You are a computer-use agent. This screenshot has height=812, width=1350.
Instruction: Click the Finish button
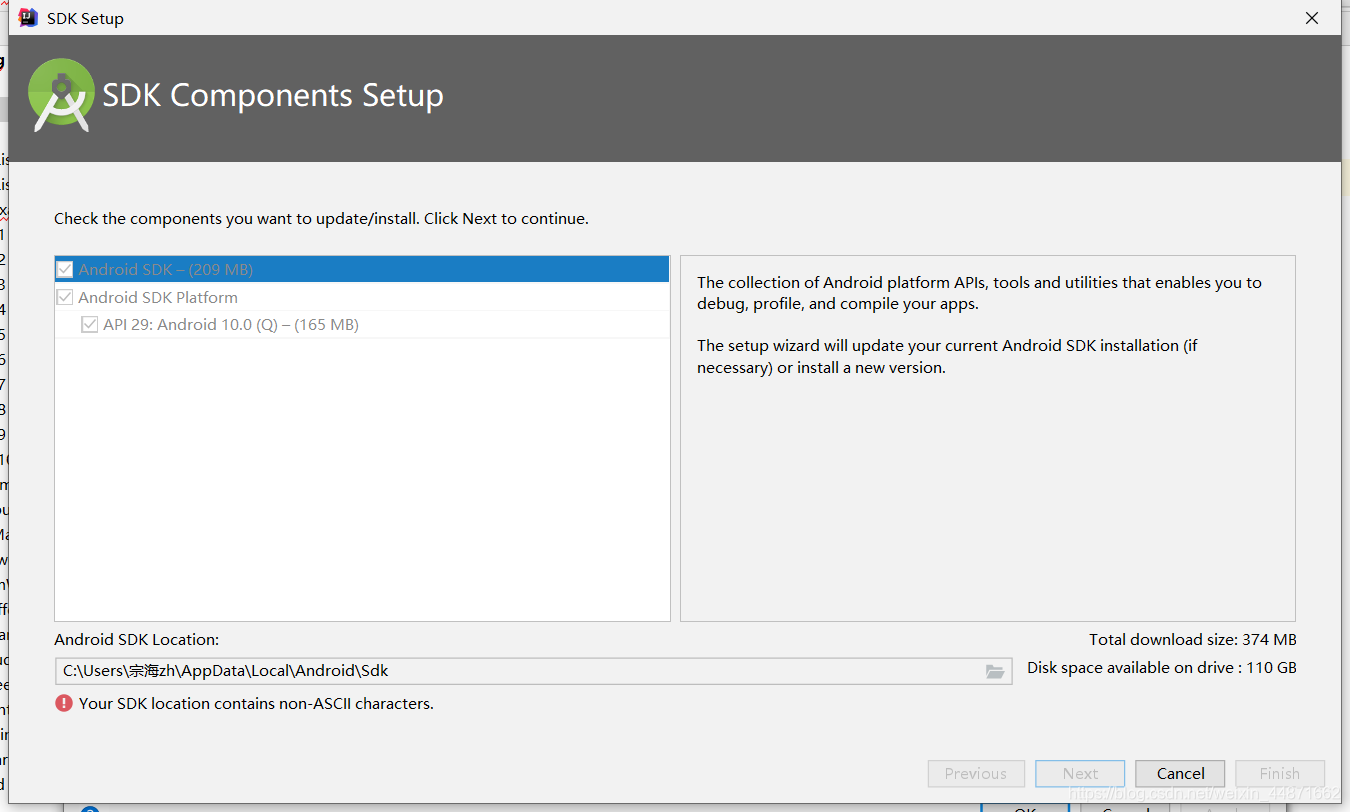[1280, 773]
